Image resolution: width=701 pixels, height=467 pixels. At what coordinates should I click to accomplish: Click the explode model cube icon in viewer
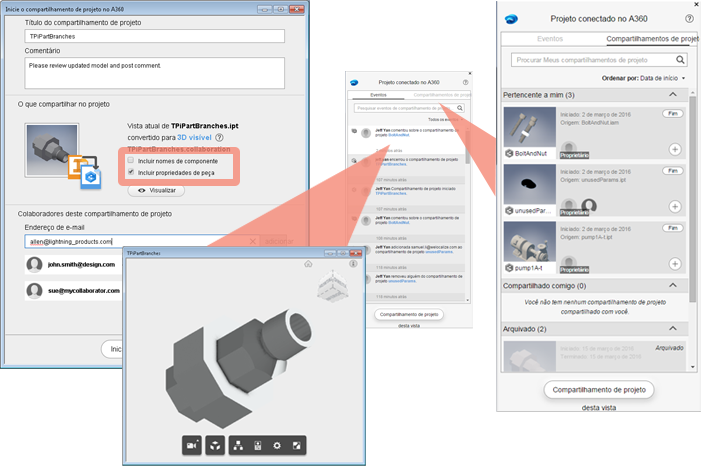(x=215, y=446)
